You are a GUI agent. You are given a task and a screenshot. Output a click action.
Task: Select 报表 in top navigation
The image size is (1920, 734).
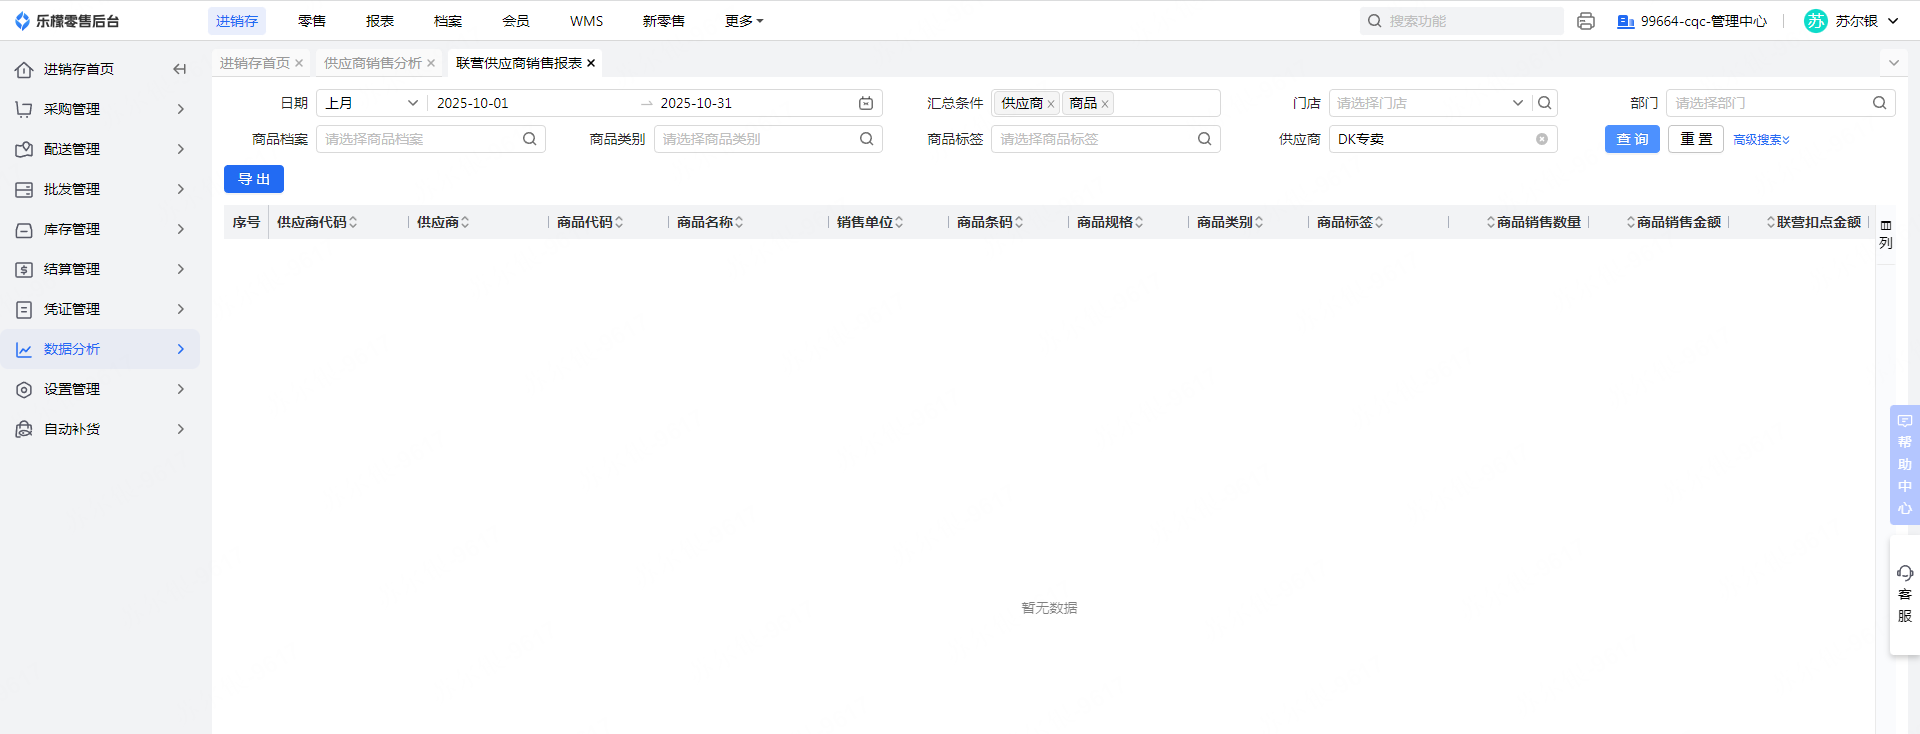coord(380,21)
